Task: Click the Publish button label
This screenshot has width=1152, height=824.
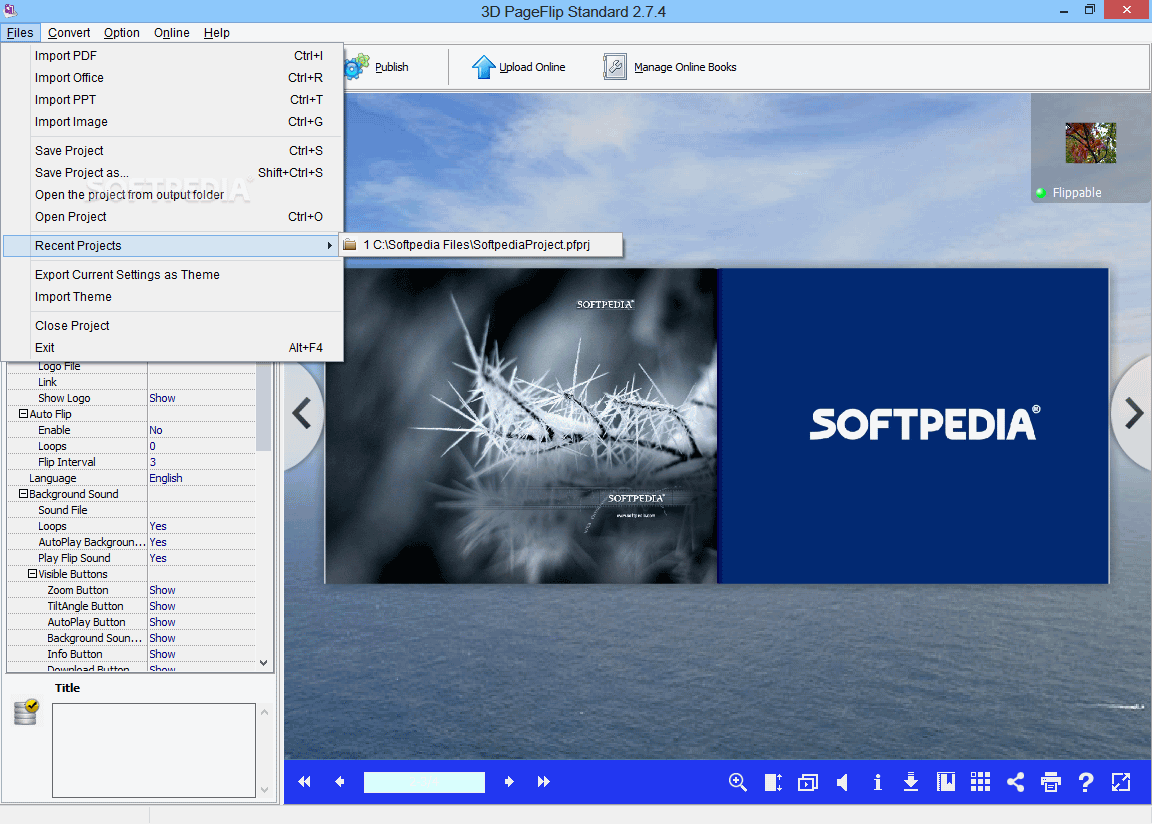Action: click(392, 67)
